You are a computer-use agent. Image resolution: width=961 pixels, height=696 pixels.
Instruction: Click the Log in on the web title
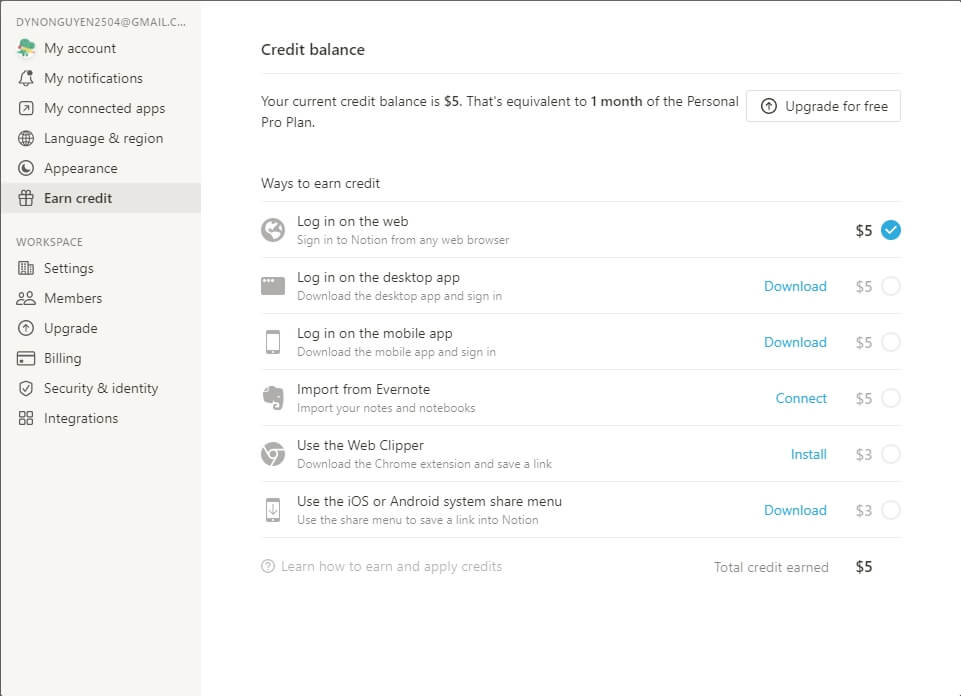click(352, 221)
